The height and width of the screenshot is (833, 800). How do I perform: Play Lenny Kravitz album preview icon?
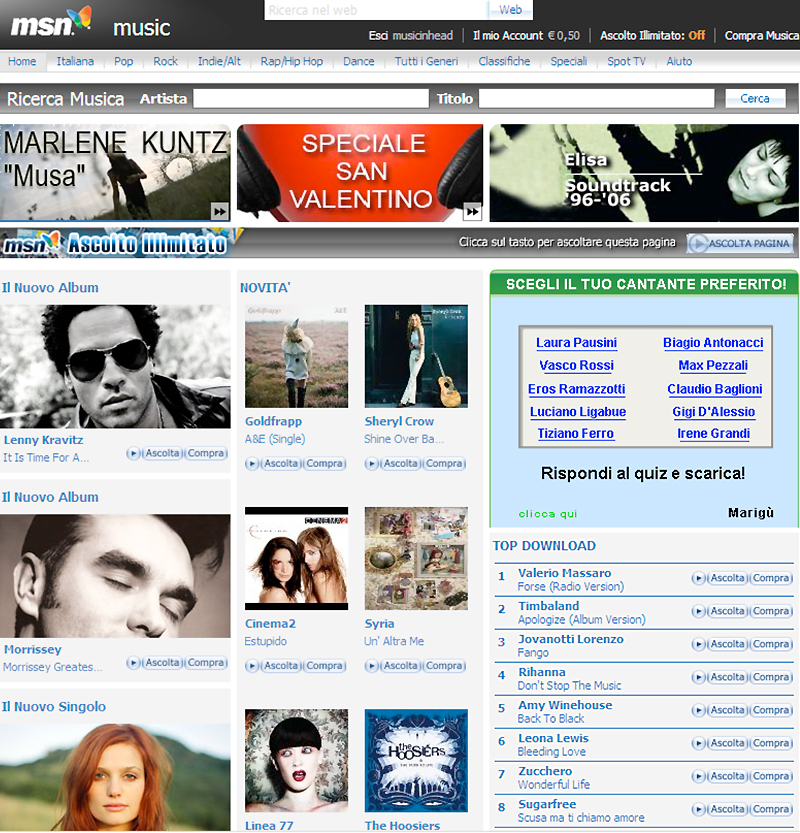(134, 454)
